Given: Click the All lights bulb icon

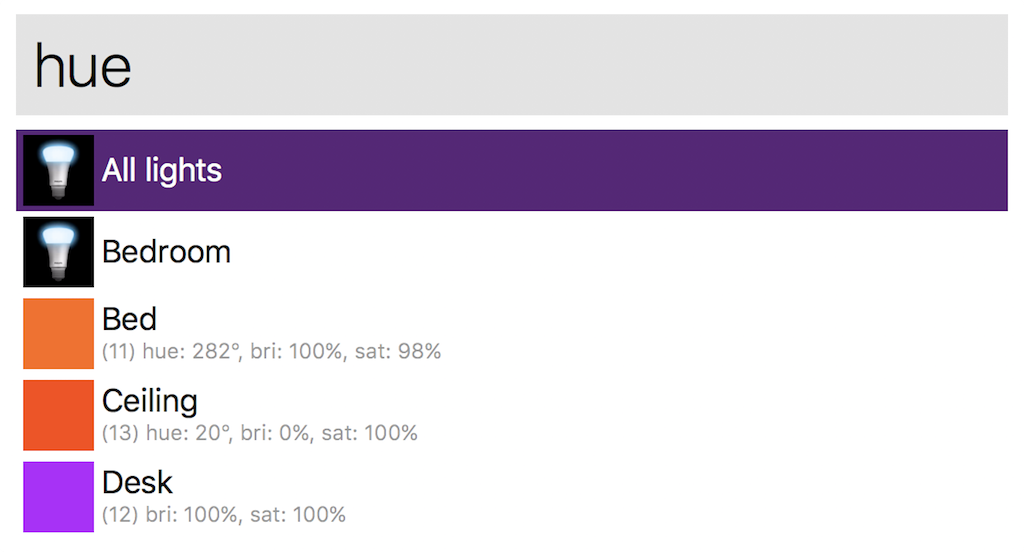Looking at the screenshot, I should click(x=59, y=170).
